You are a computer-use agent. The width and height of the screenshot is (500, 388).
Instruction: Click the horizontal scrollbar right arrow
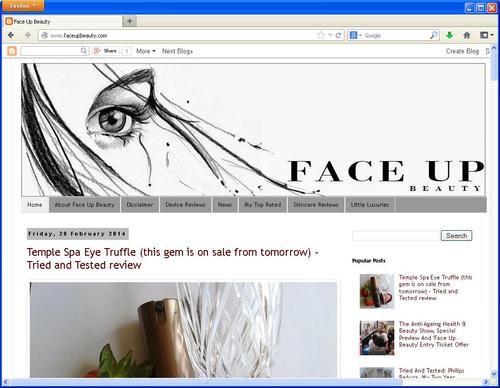click(x=486, y=382)
